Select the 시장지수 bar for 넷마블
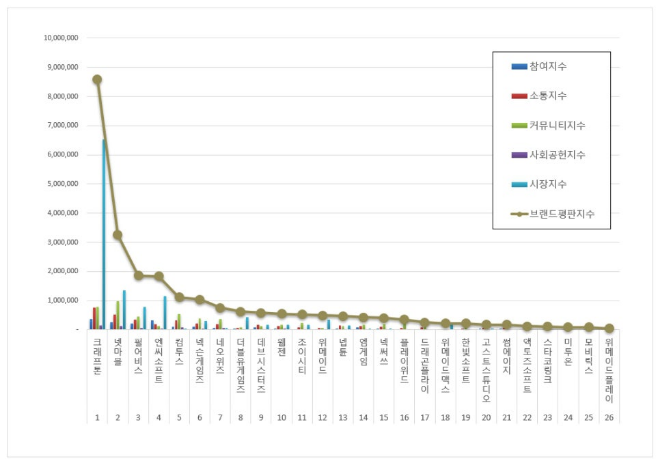The width and height of the screenshot is (660, 463). (124, 310)
